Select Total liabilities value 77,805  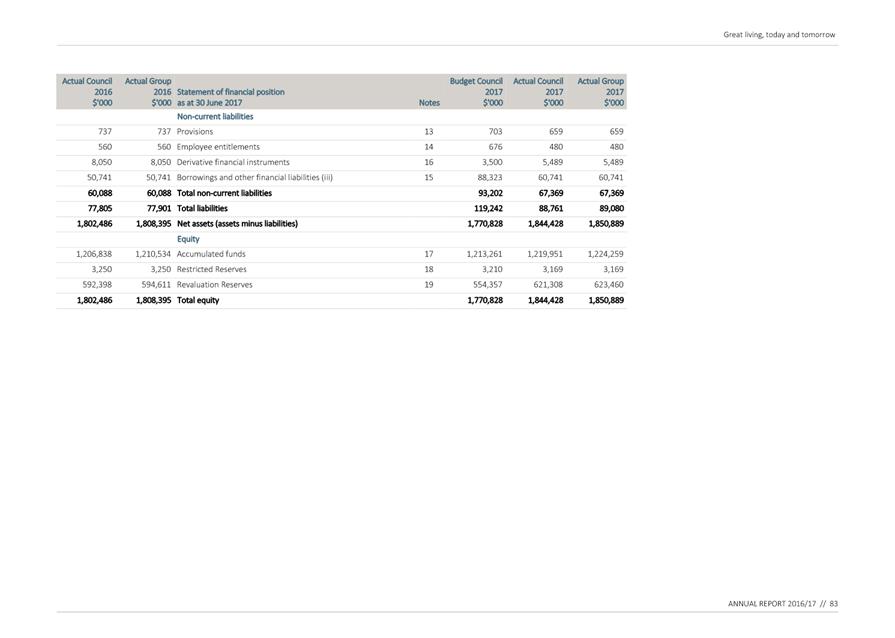(100, 209)
